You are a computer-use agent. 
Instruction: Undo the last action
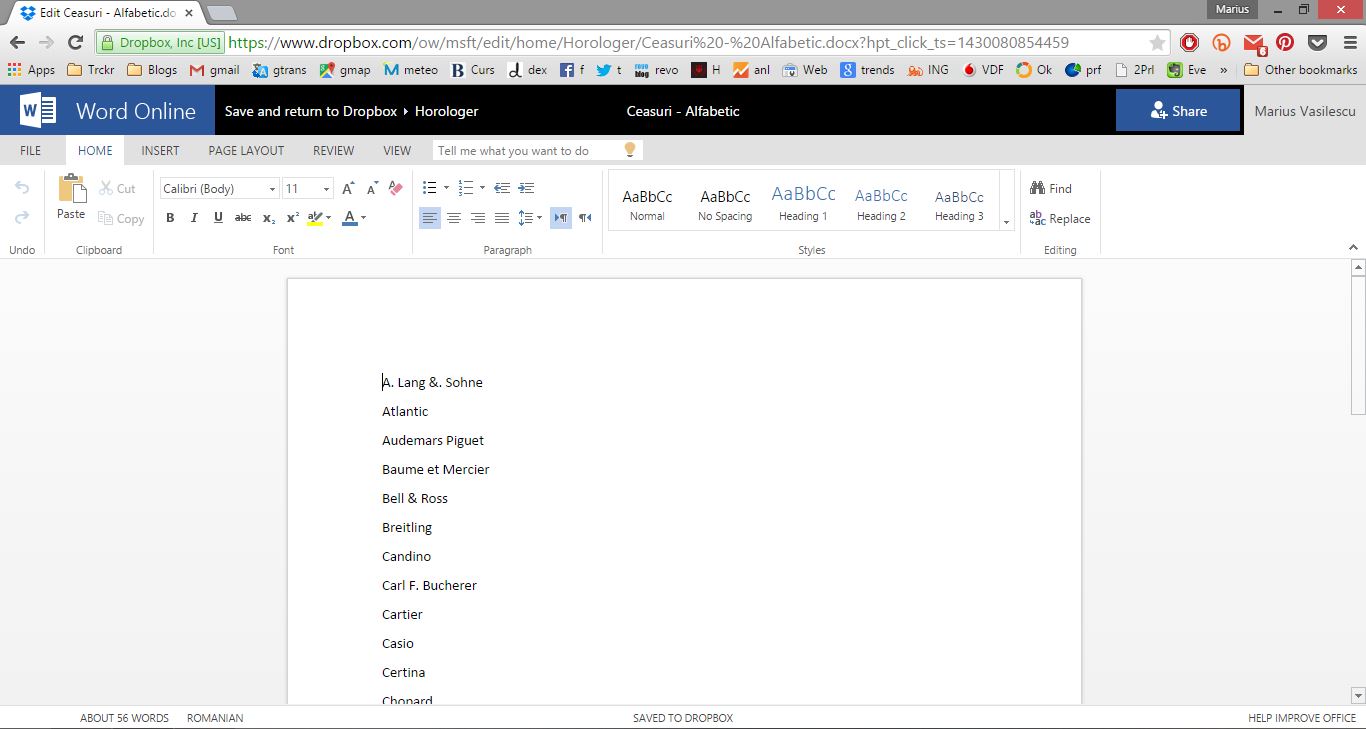[22, 188]
